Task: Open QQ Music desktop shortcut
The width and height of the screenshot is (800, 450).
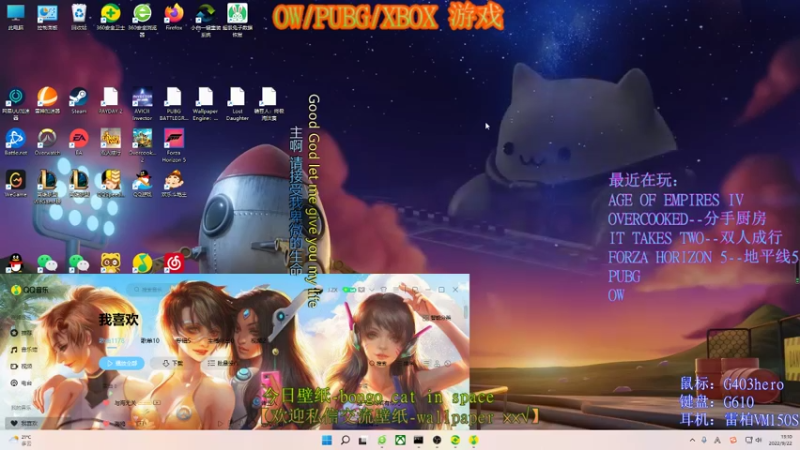Action: coord(142,262)
